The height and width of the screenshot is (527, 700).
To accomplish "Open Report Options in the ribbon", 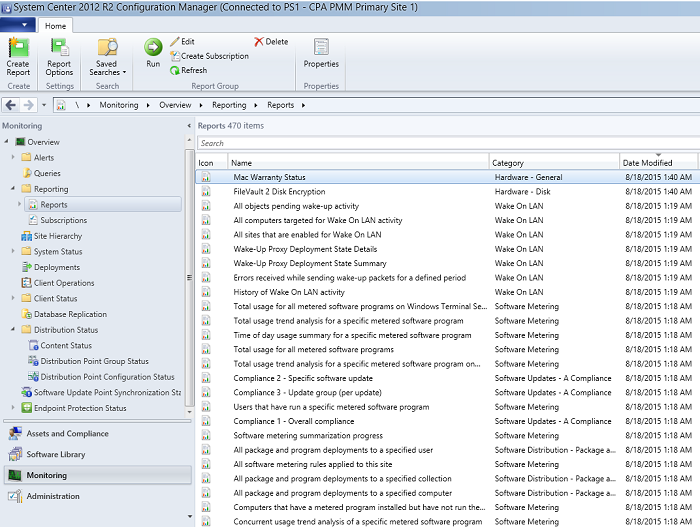I will (59, 57).
